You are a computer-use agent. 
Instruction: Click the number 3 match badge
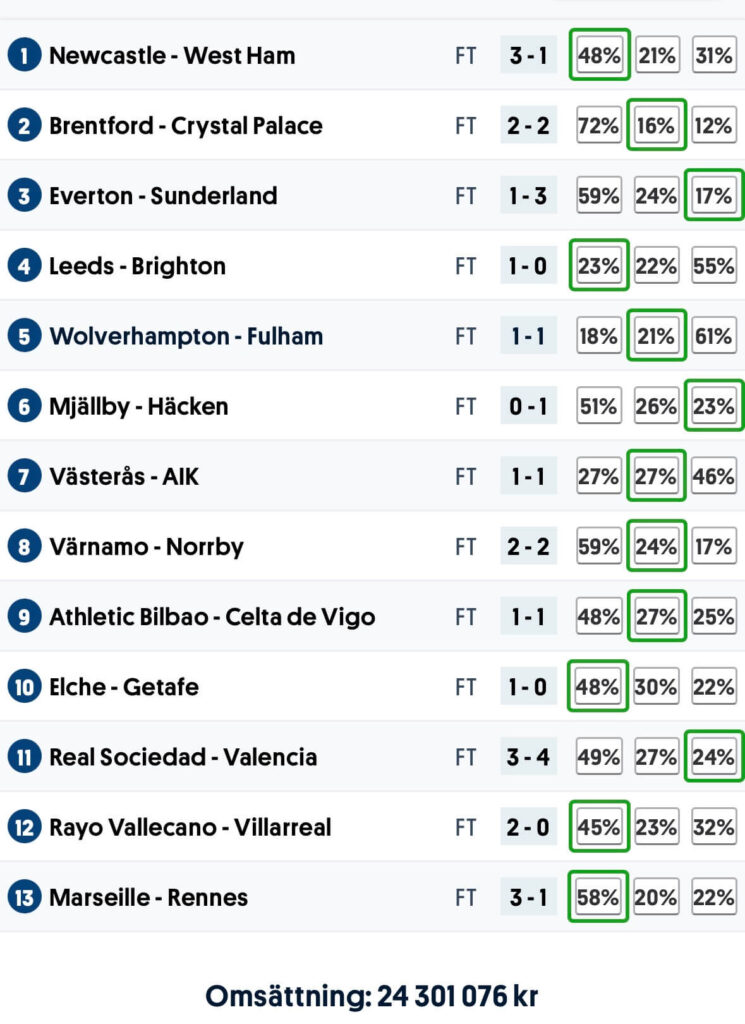24,196
